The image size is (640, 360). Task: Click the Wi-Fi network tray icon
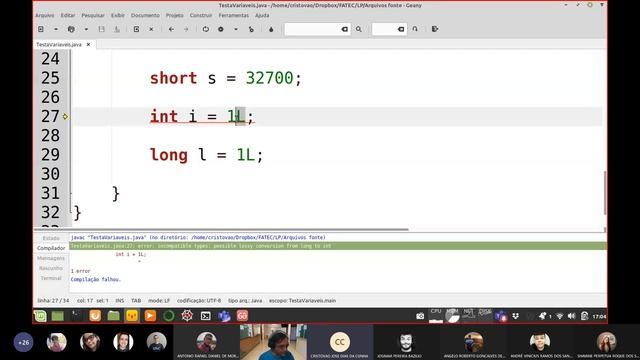[560, 316]
